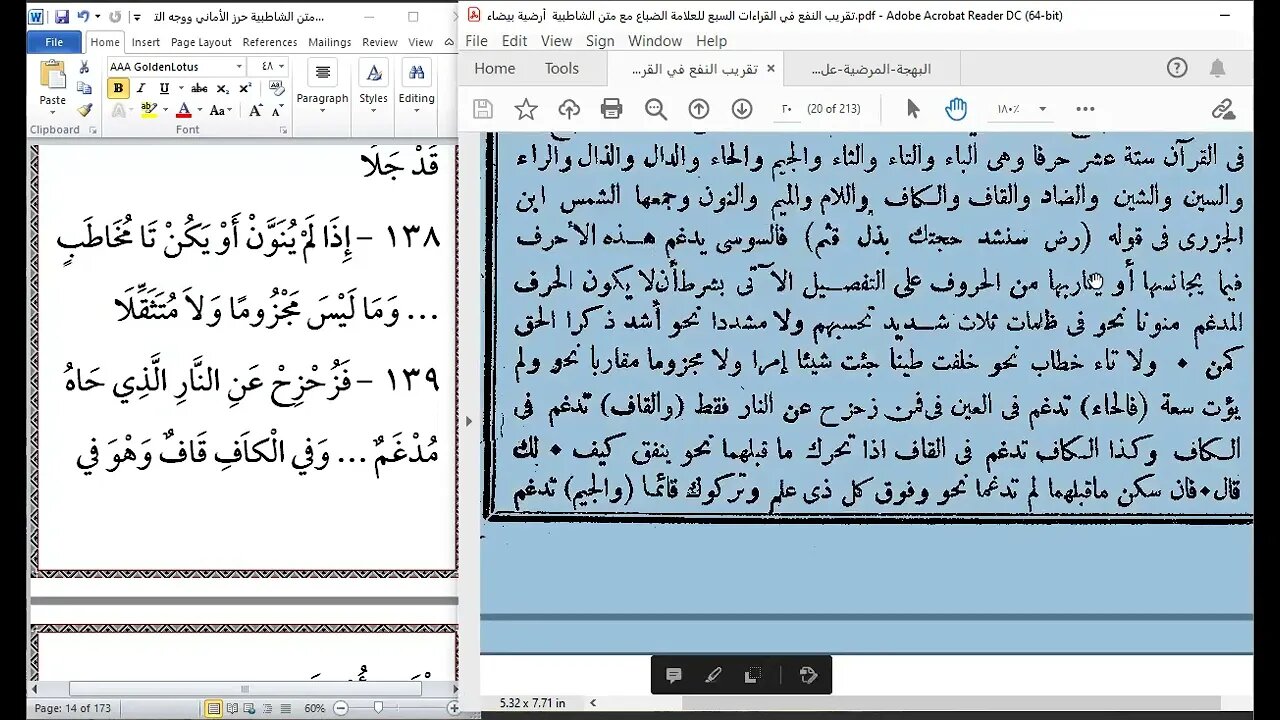Viewport: 1280px width, 720px height.
Task: Select Web Layout view in status bar
Action: point(247,708)
